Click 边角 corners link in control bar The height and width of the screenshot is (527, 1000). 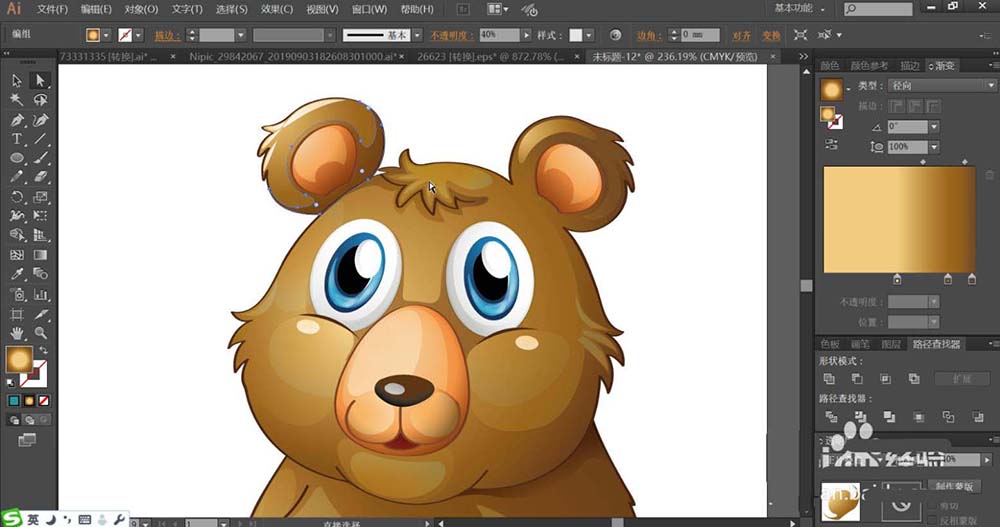point(649,36)
